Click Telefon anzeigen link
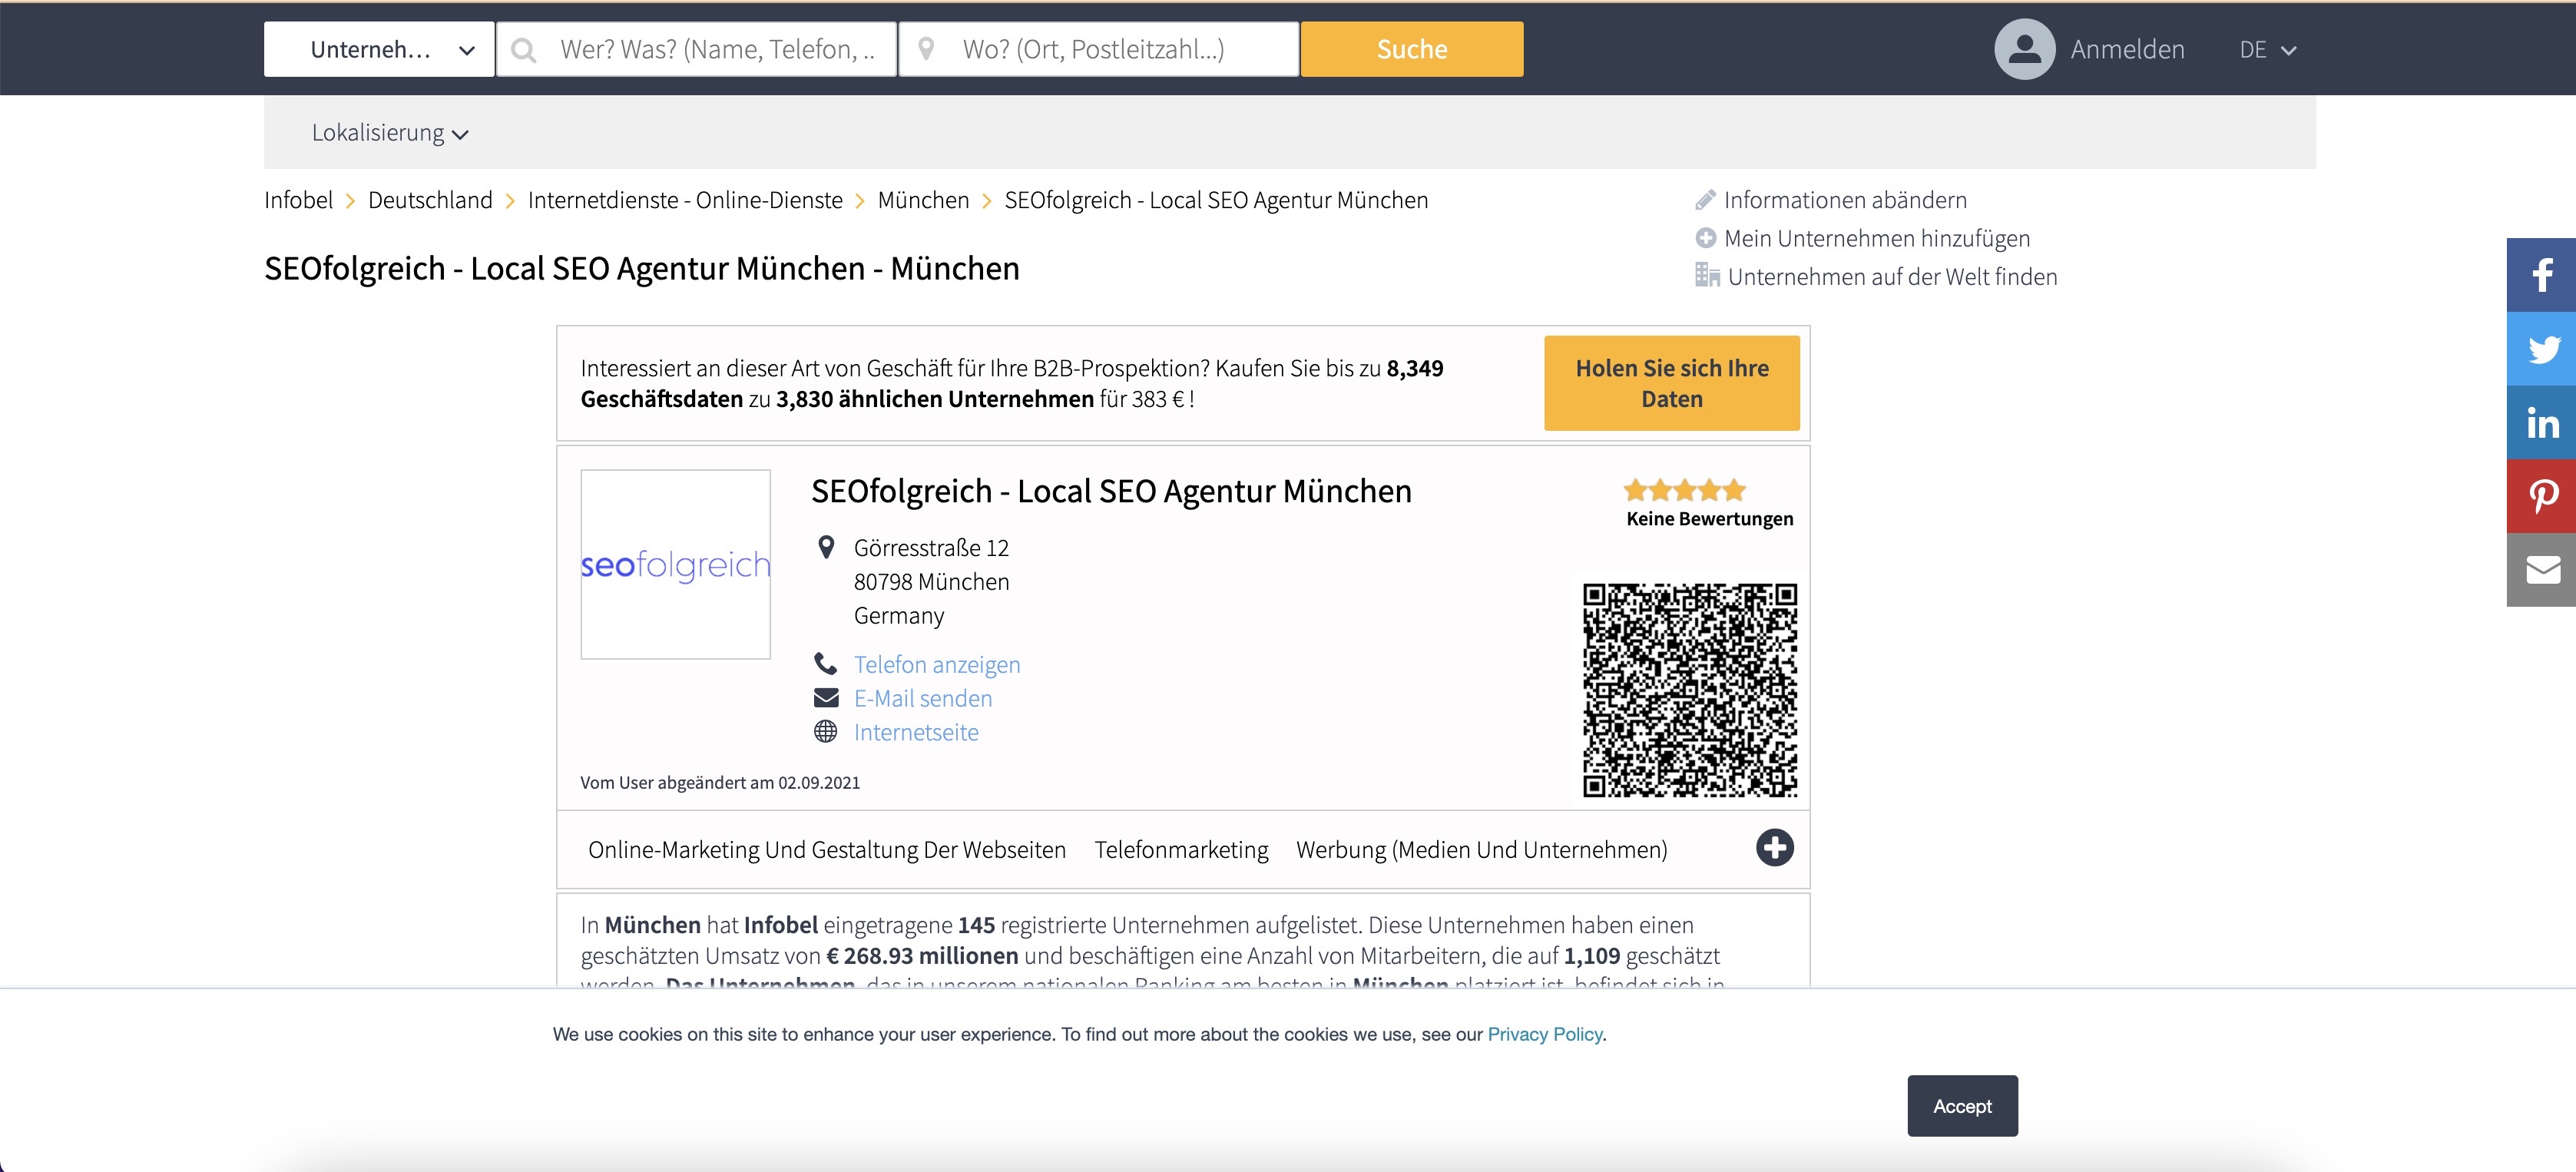The image size is (2576, 1172). coord(936,665)
